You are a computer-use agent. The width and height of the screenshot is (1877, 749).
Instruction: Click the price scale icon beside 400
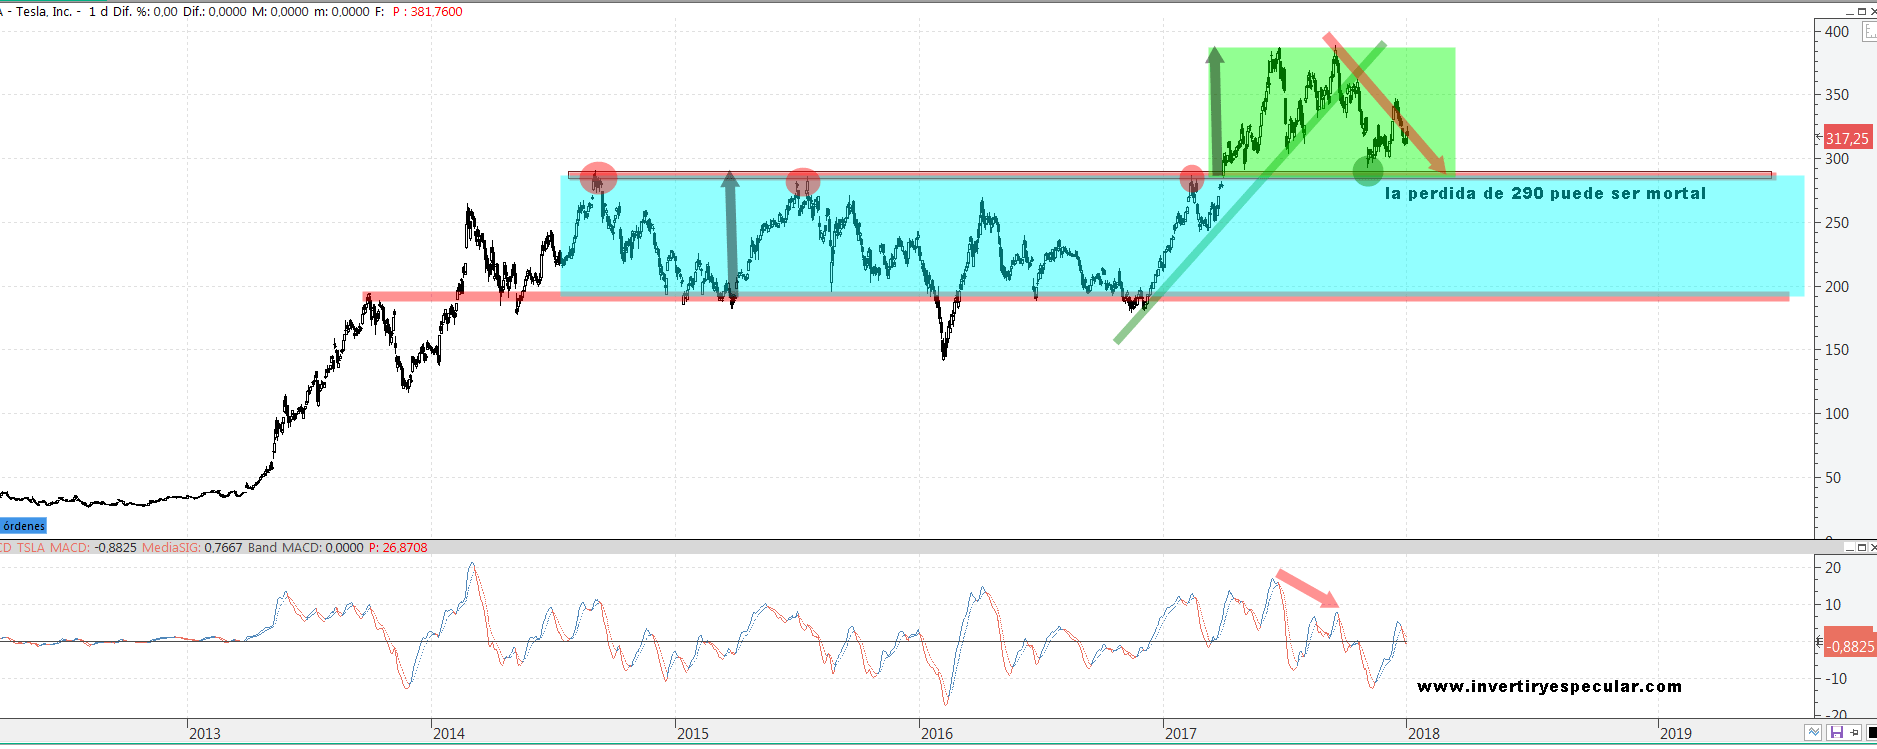pyautogui.click(x=1868, y=31)
